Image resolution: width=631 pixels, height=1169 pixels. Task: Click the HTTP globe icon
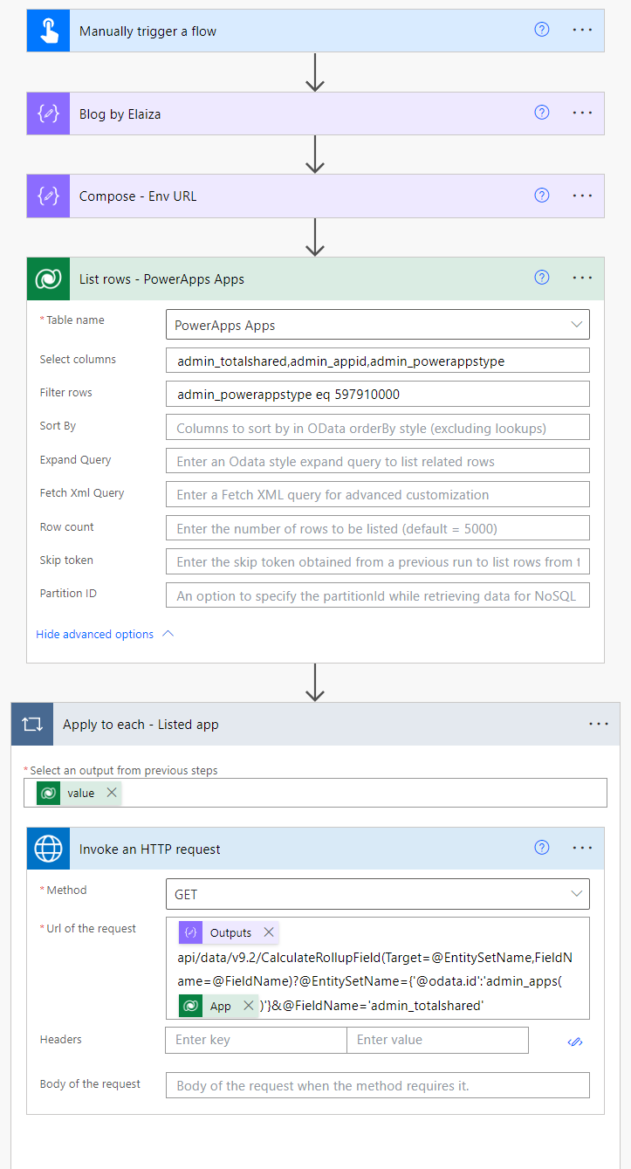pyautogui.click(x=48, y=847)
